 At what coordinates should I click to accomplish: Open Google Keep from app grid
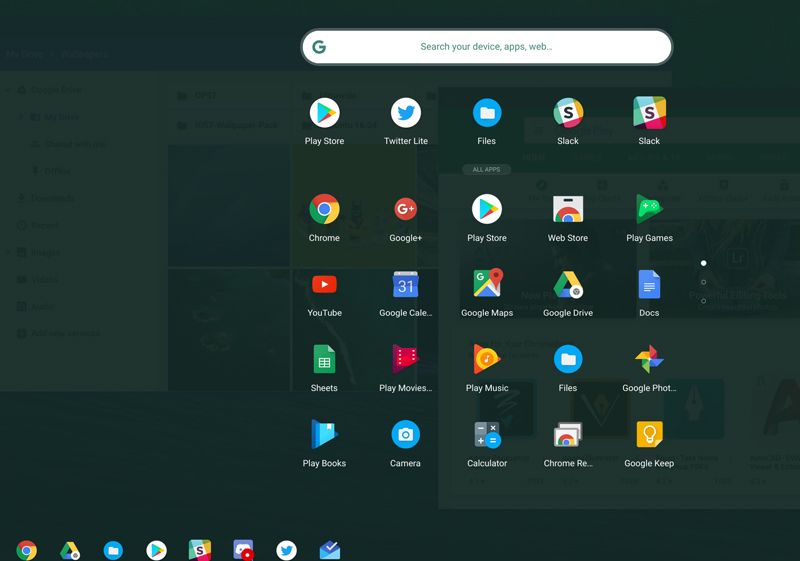pyautogui.click(x=649, y=435)
